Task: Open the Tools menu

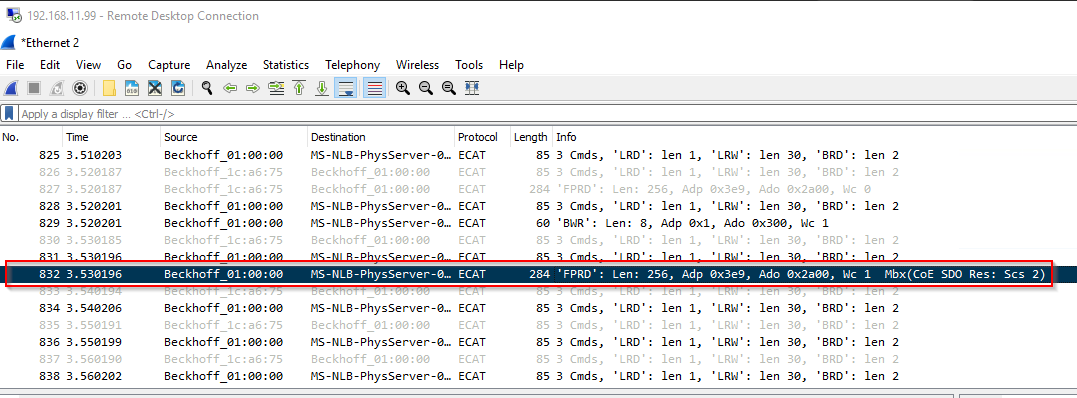Action: (x=469, y=65)
